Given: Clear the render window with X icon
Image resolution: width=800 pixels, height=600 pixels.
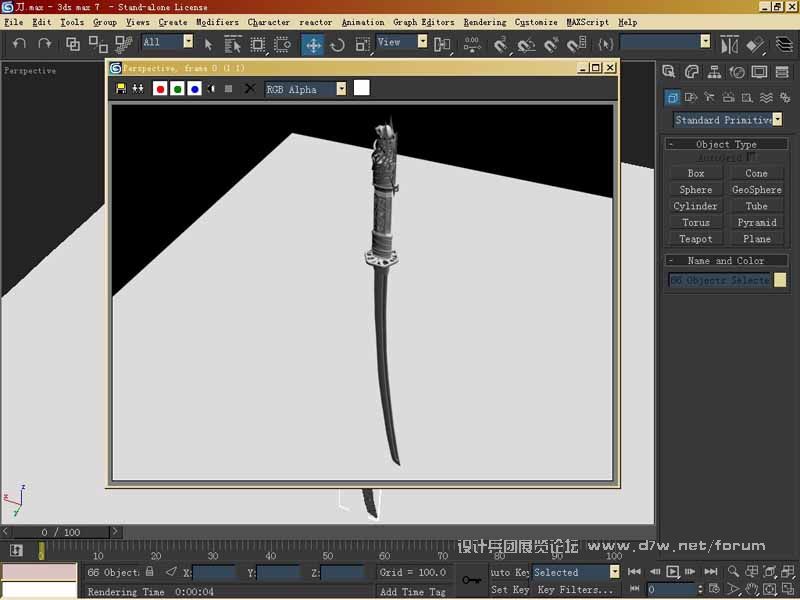Looking at the screenshot, I should tap(250, 89).
